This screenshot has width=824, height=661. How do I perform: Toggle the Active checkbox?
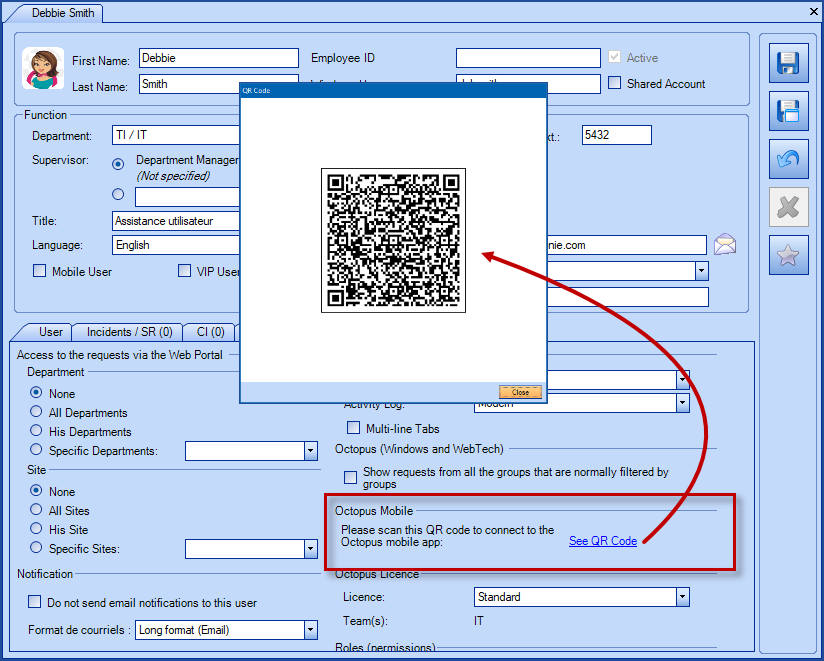[614, 57]
